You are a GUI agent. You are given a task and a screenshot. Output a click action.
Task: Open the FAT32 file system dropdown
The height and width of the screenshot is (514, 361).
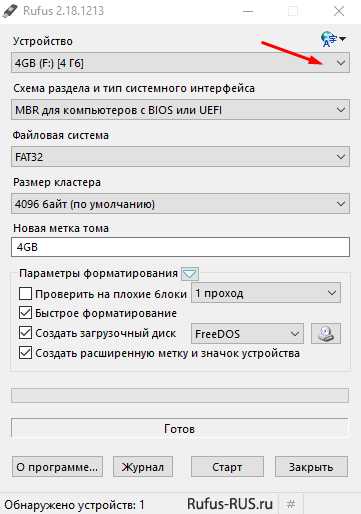180,156
